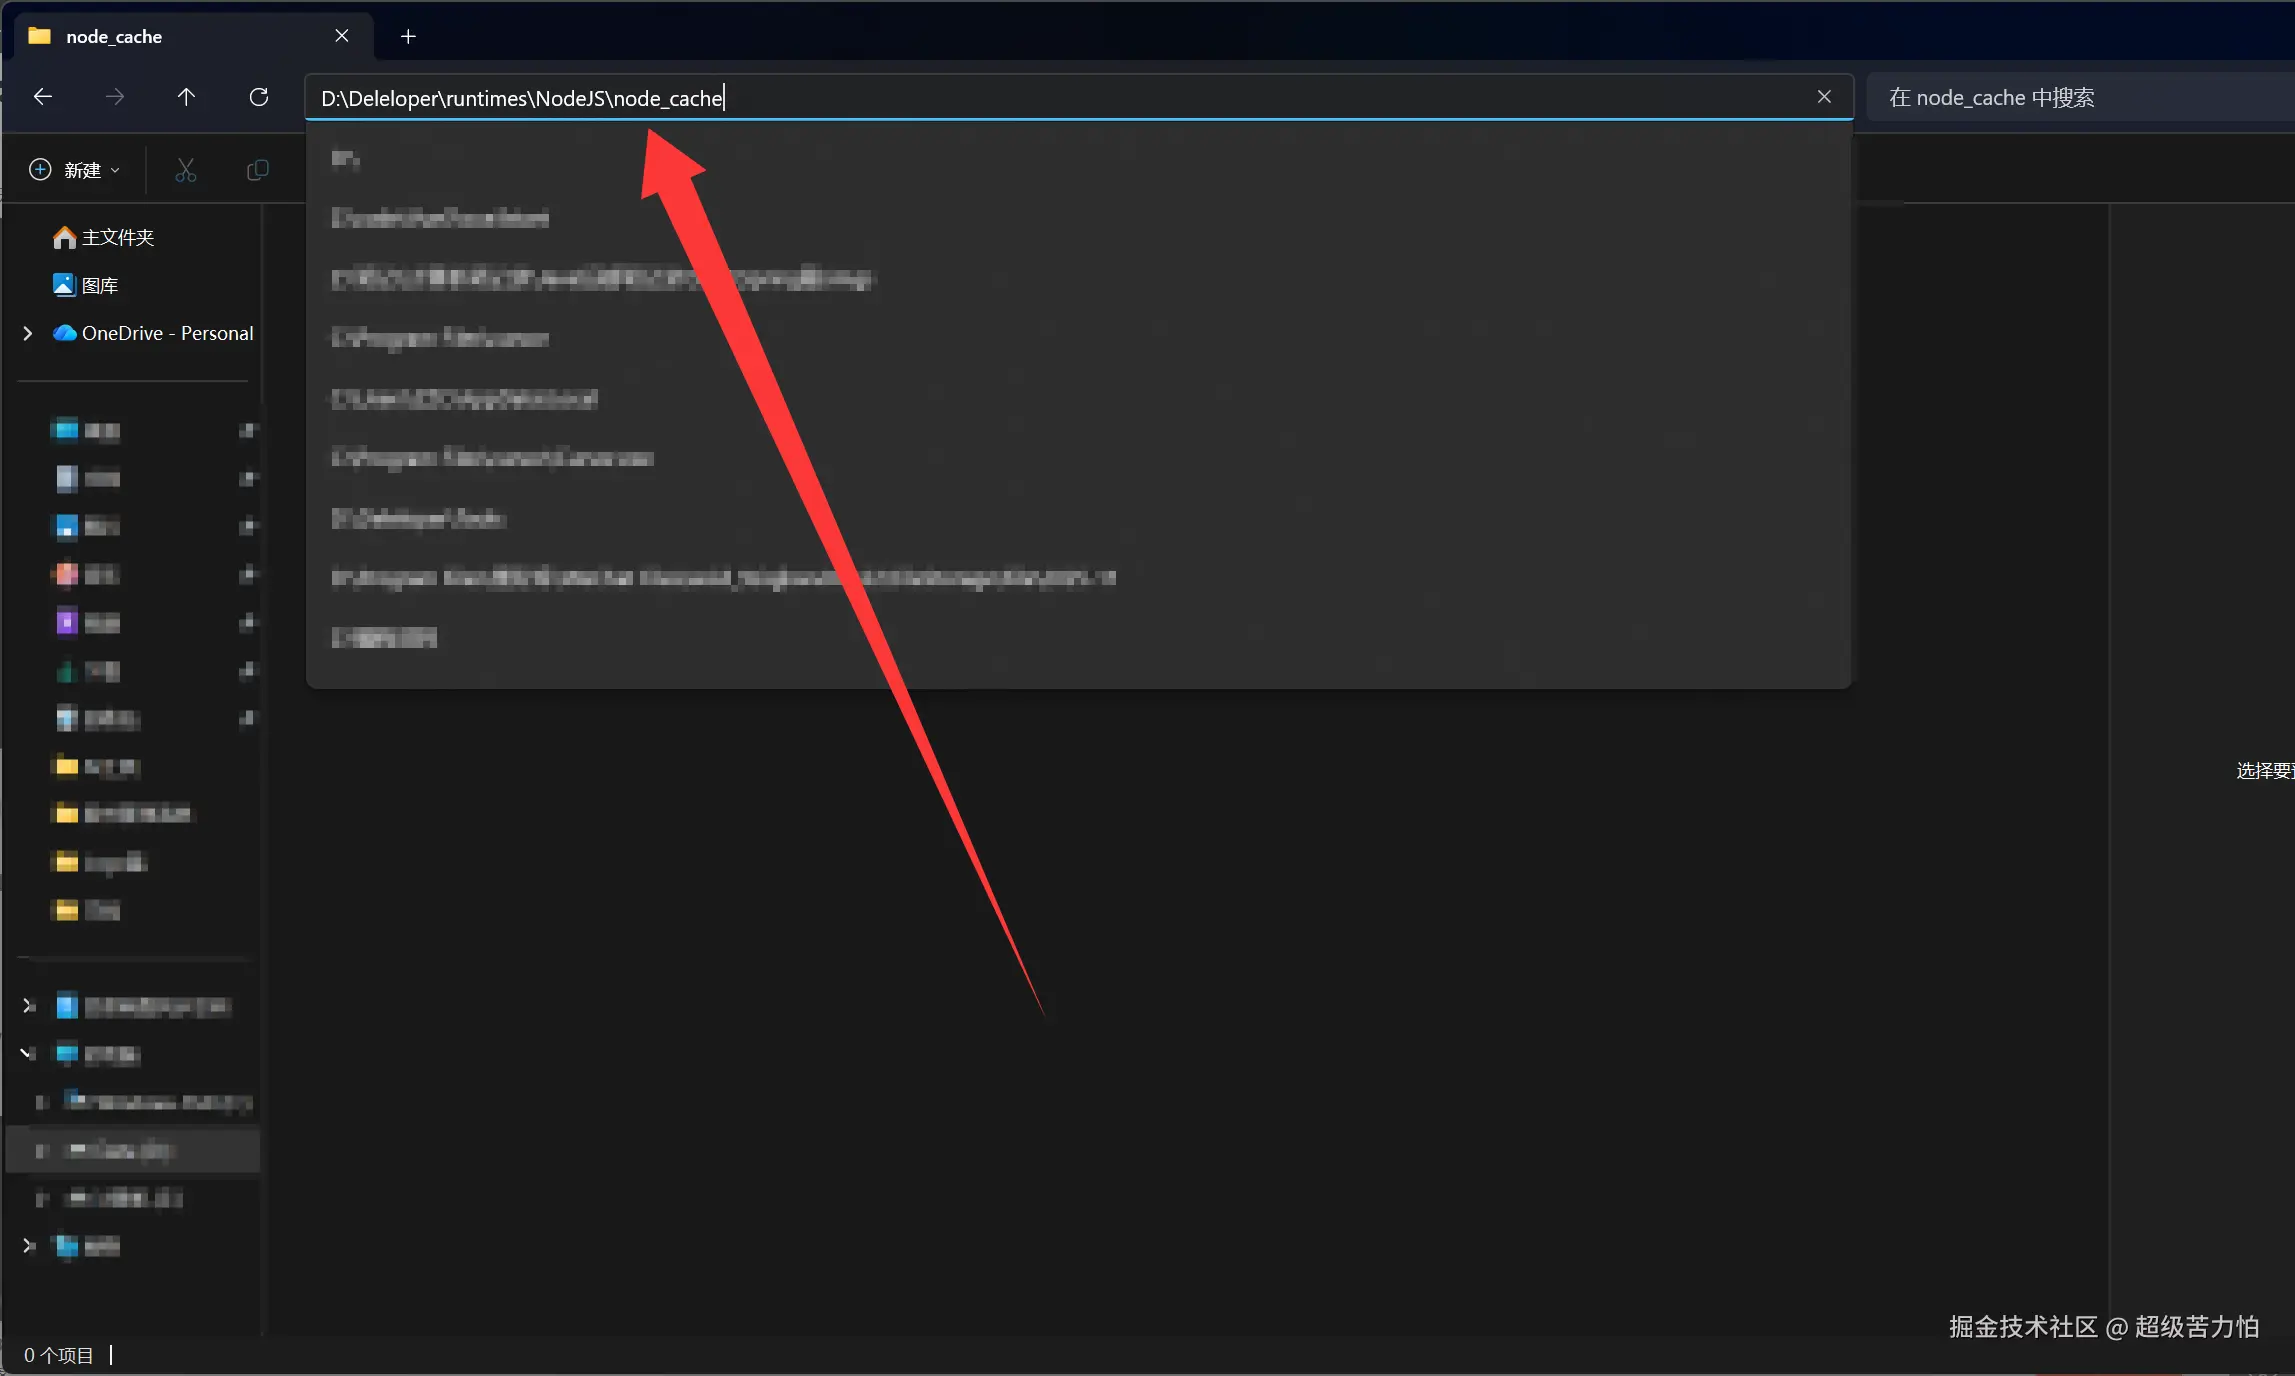Clear the address bar text

coord(1824,97)
